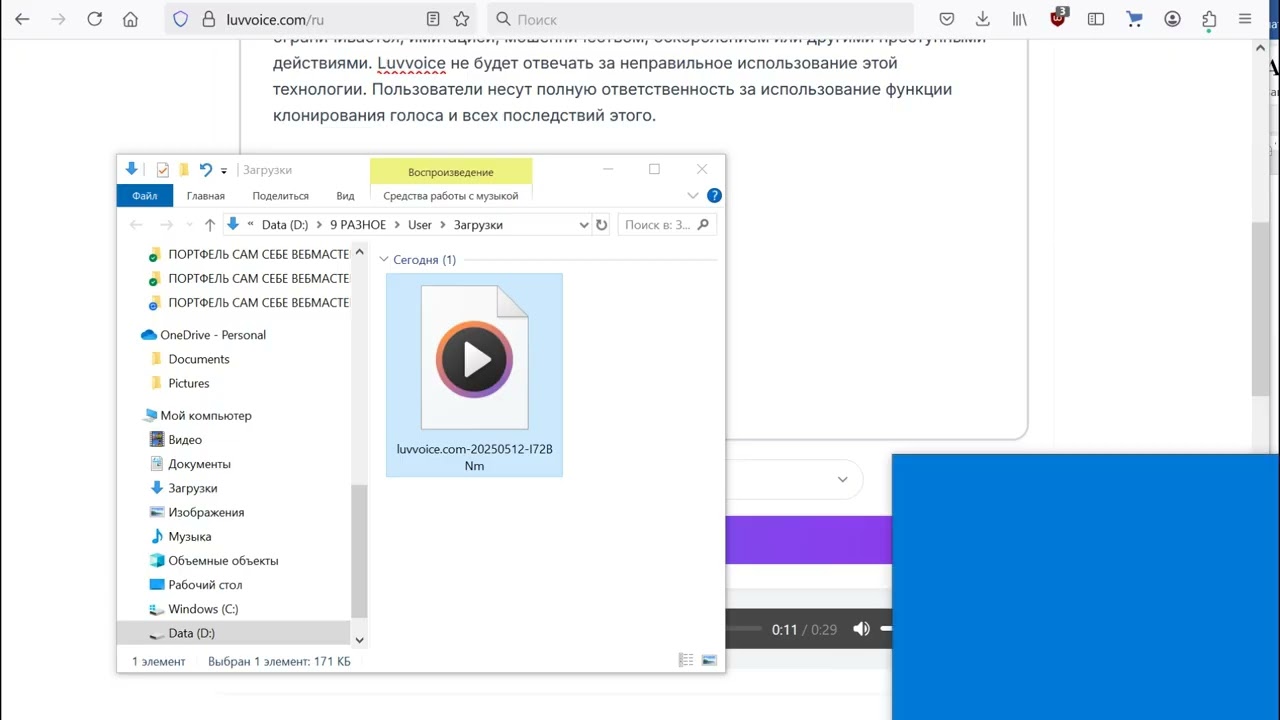Open Видео folder in navigation pane

(185, 440)
